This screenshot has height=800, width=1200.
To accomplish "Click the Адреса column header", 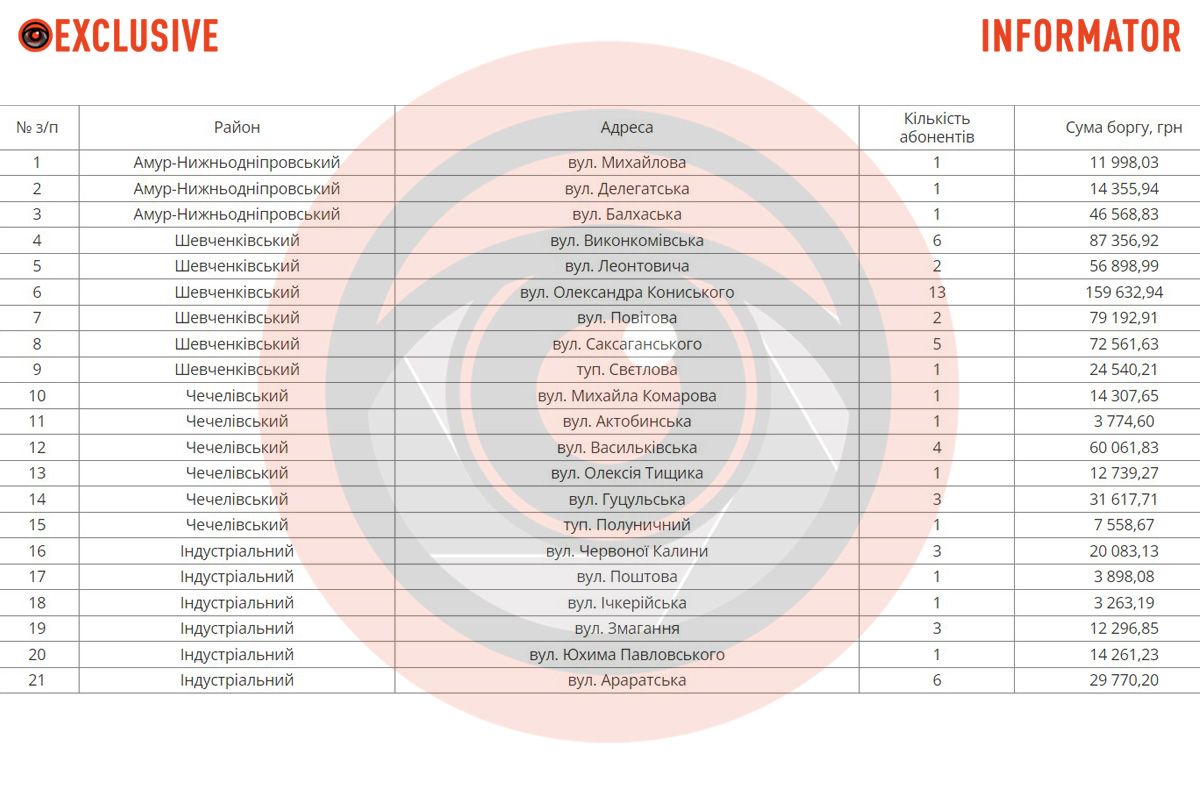I will (627, 127).
